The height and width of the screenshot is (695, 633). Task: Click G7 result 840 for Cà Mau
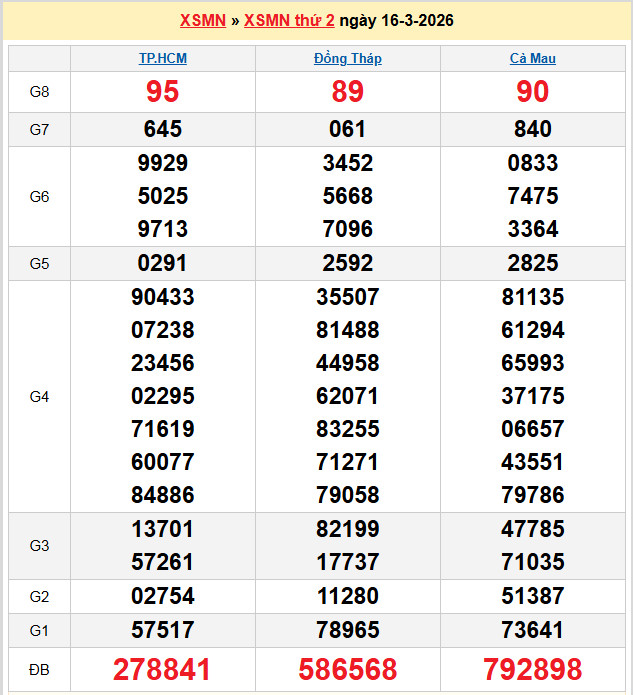532,129
